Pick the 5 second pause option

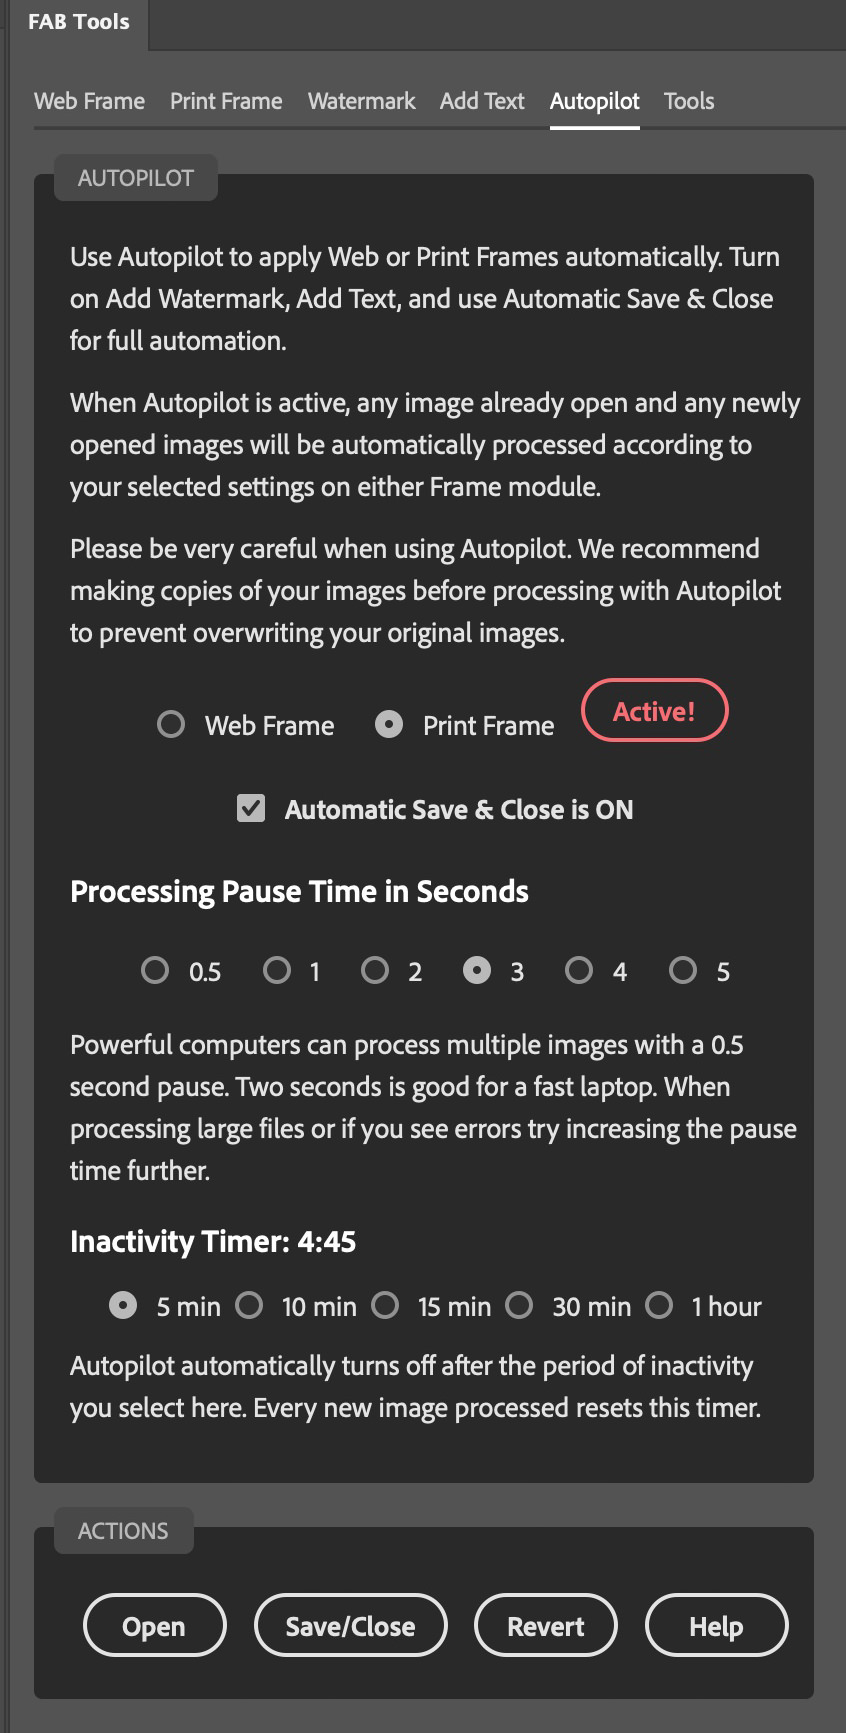683,970
